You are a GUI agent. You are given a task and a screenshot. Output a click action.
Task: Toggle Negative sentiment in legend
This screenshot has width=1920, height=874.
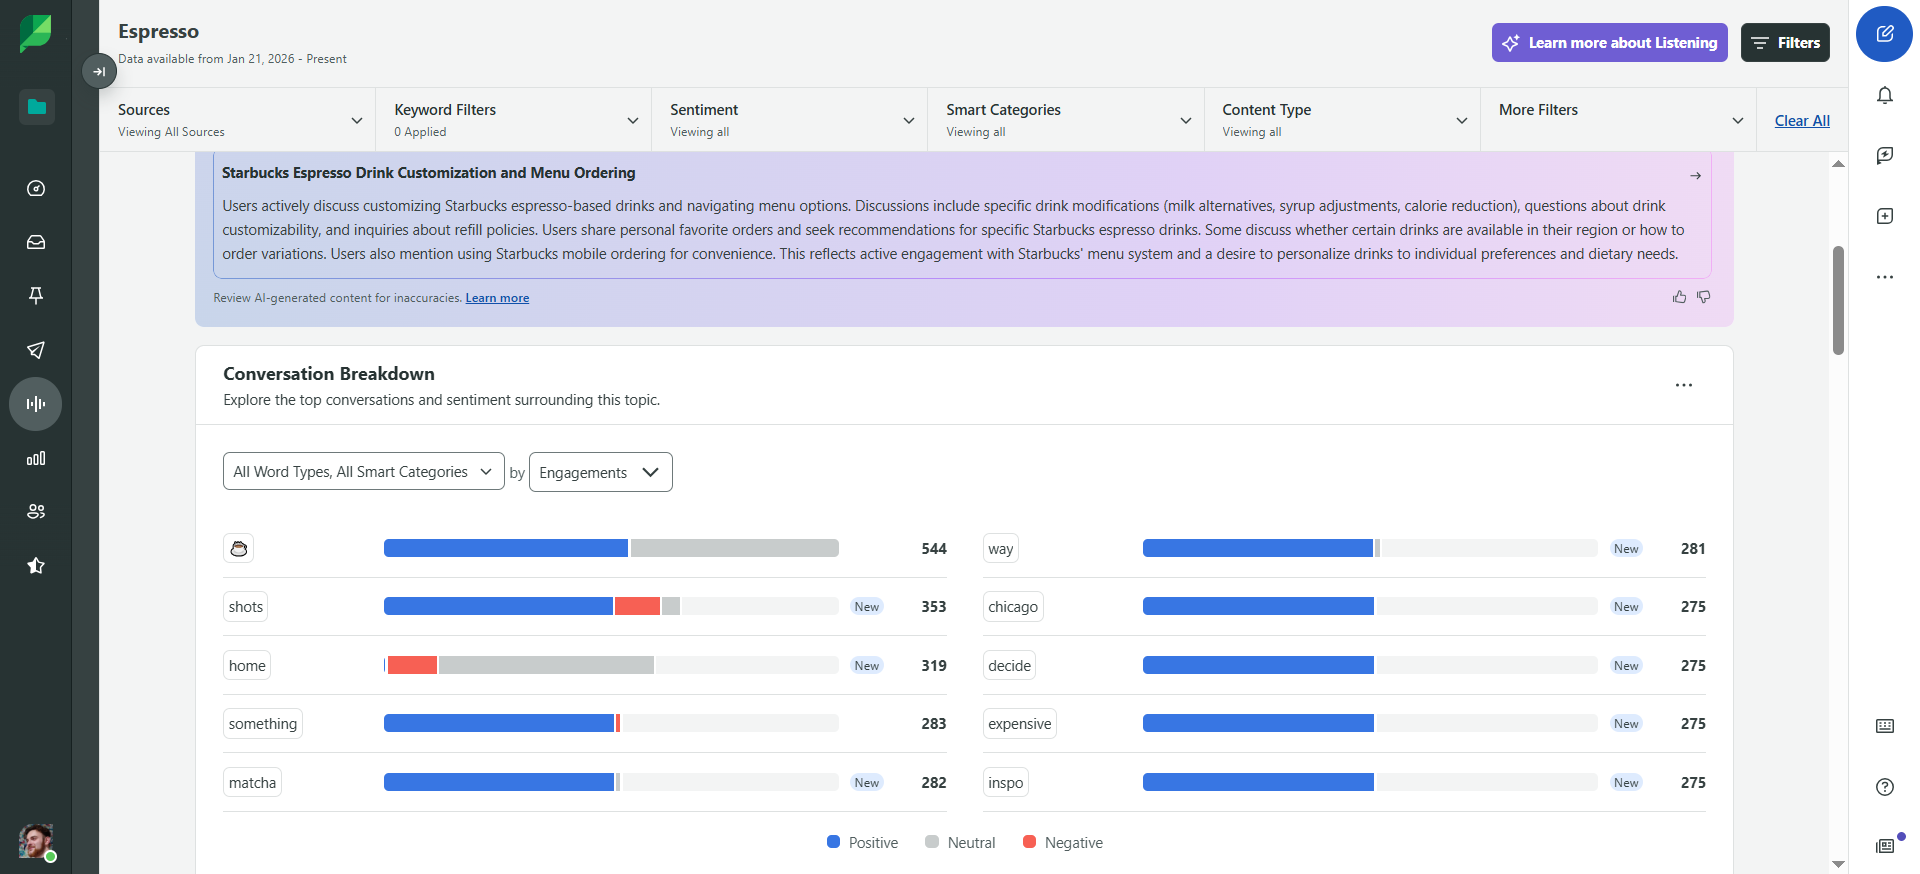[x=1063, y=843]
